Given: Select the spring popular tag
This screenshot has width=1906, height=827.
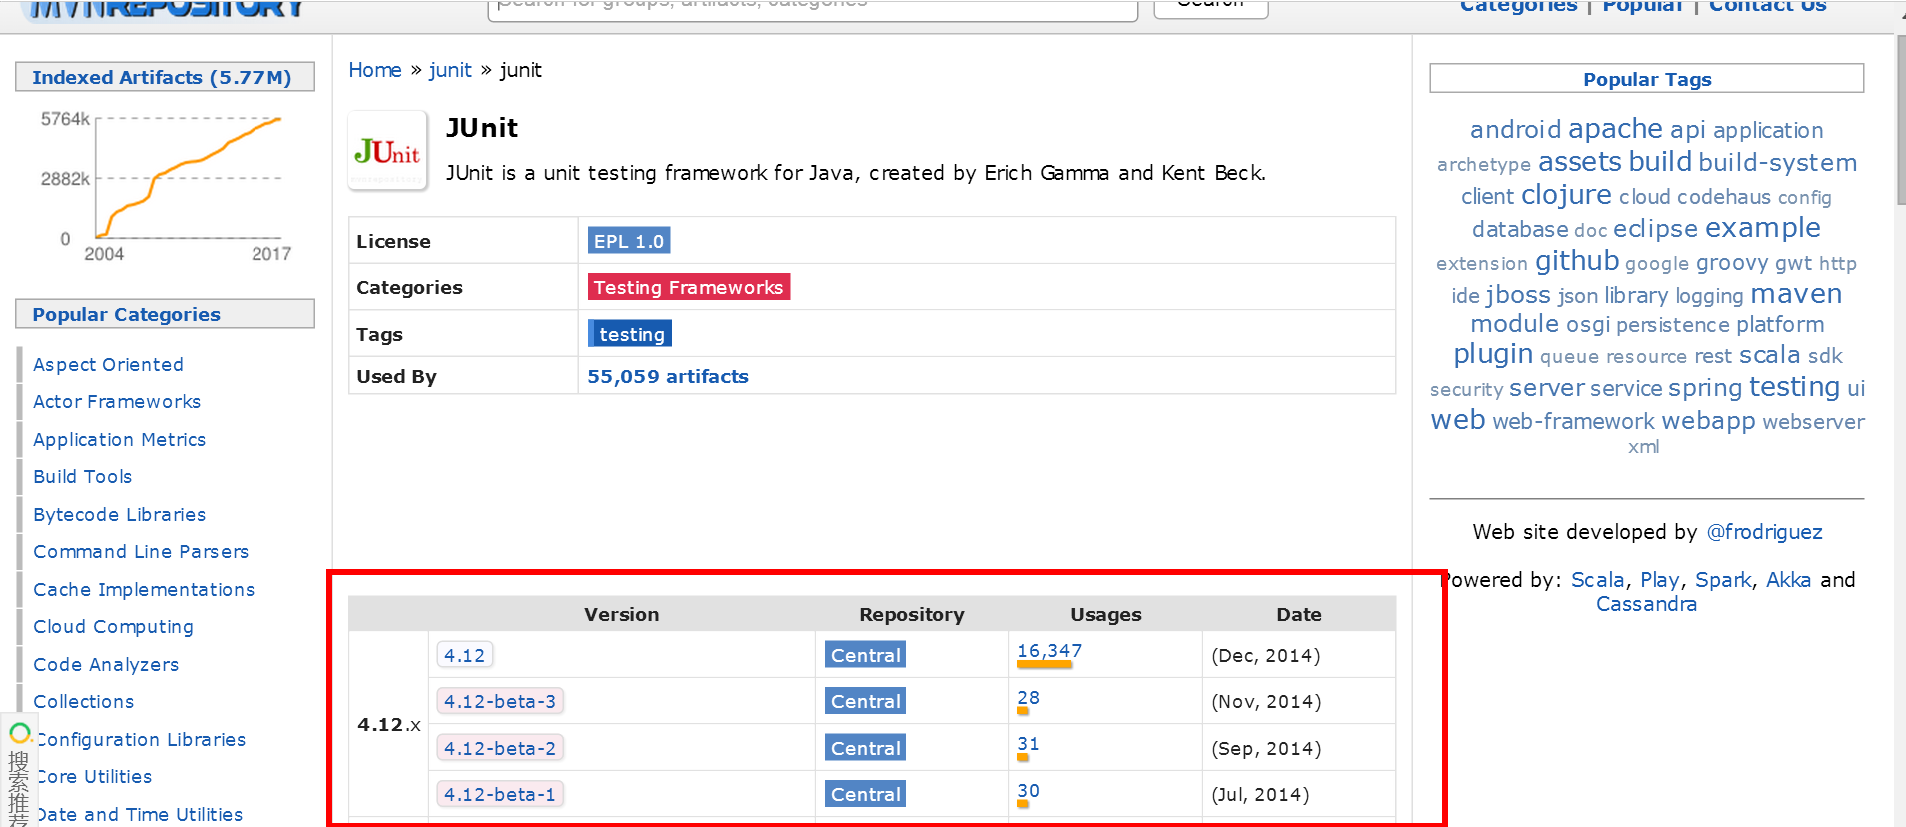Looking at the screenshot, I should (x=1705, y=388).
